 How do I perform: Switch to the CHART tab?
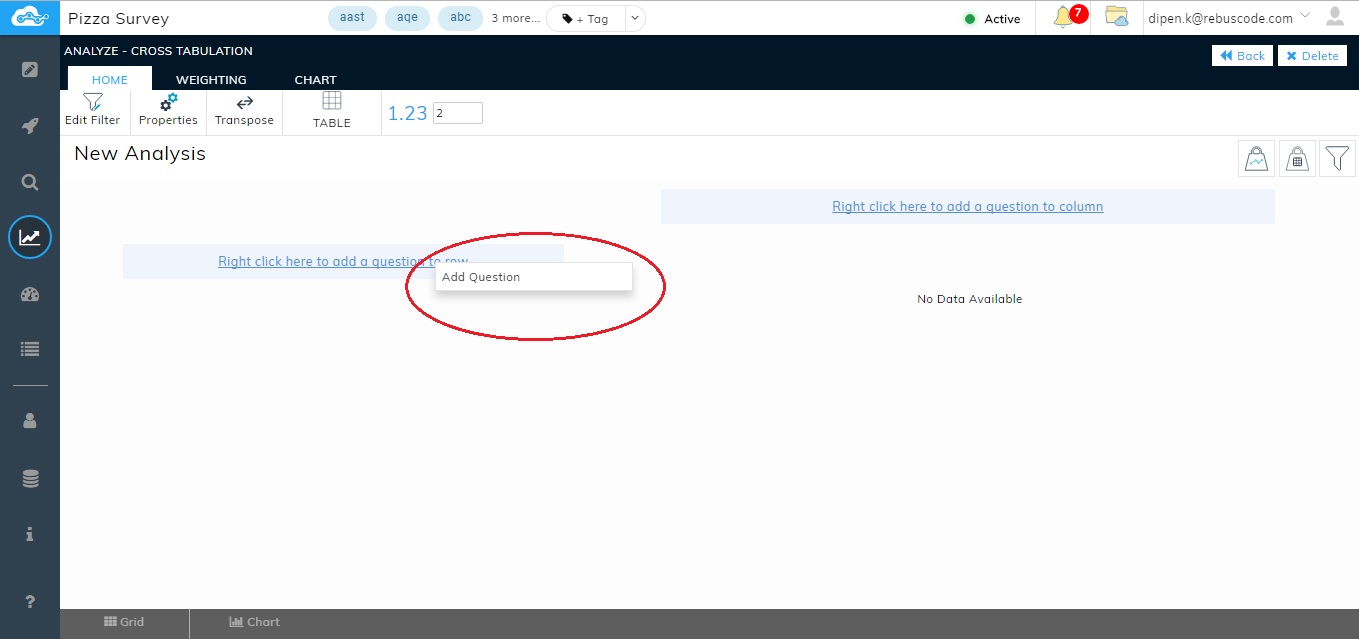[315, 79]
